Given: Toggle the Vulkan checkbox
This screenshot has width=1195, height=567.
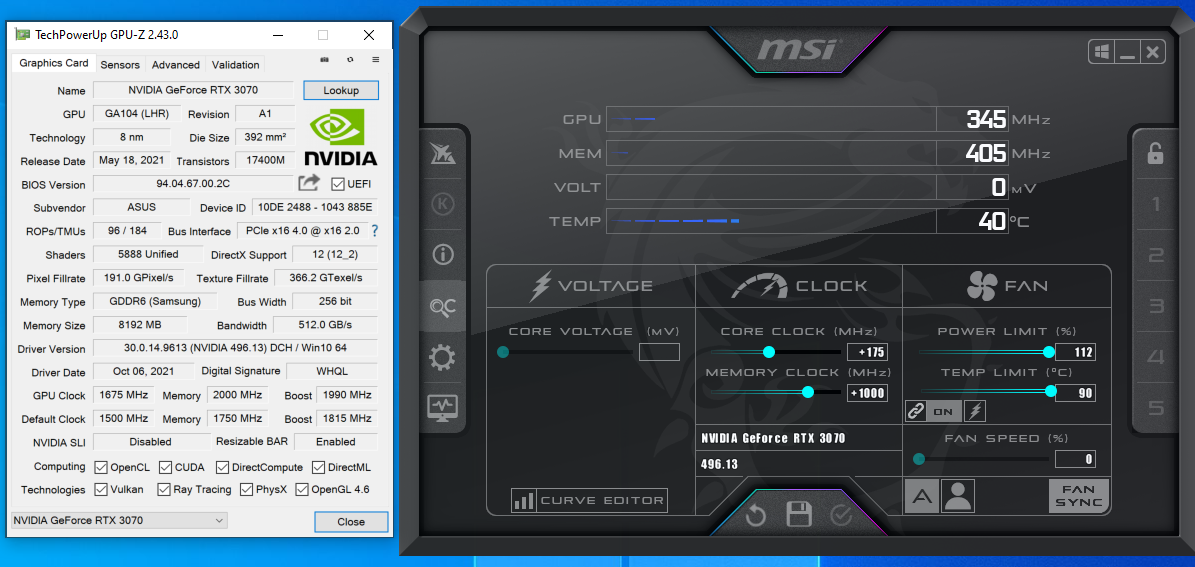Looking at the screenshot, I should (101, 489).
